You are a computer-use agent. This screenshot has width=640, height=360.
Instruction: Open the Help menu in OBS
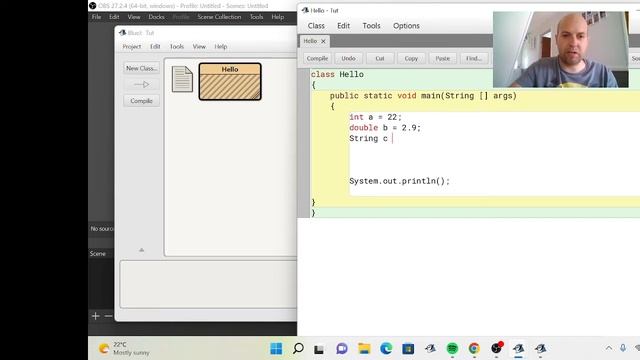pos(278,17)
